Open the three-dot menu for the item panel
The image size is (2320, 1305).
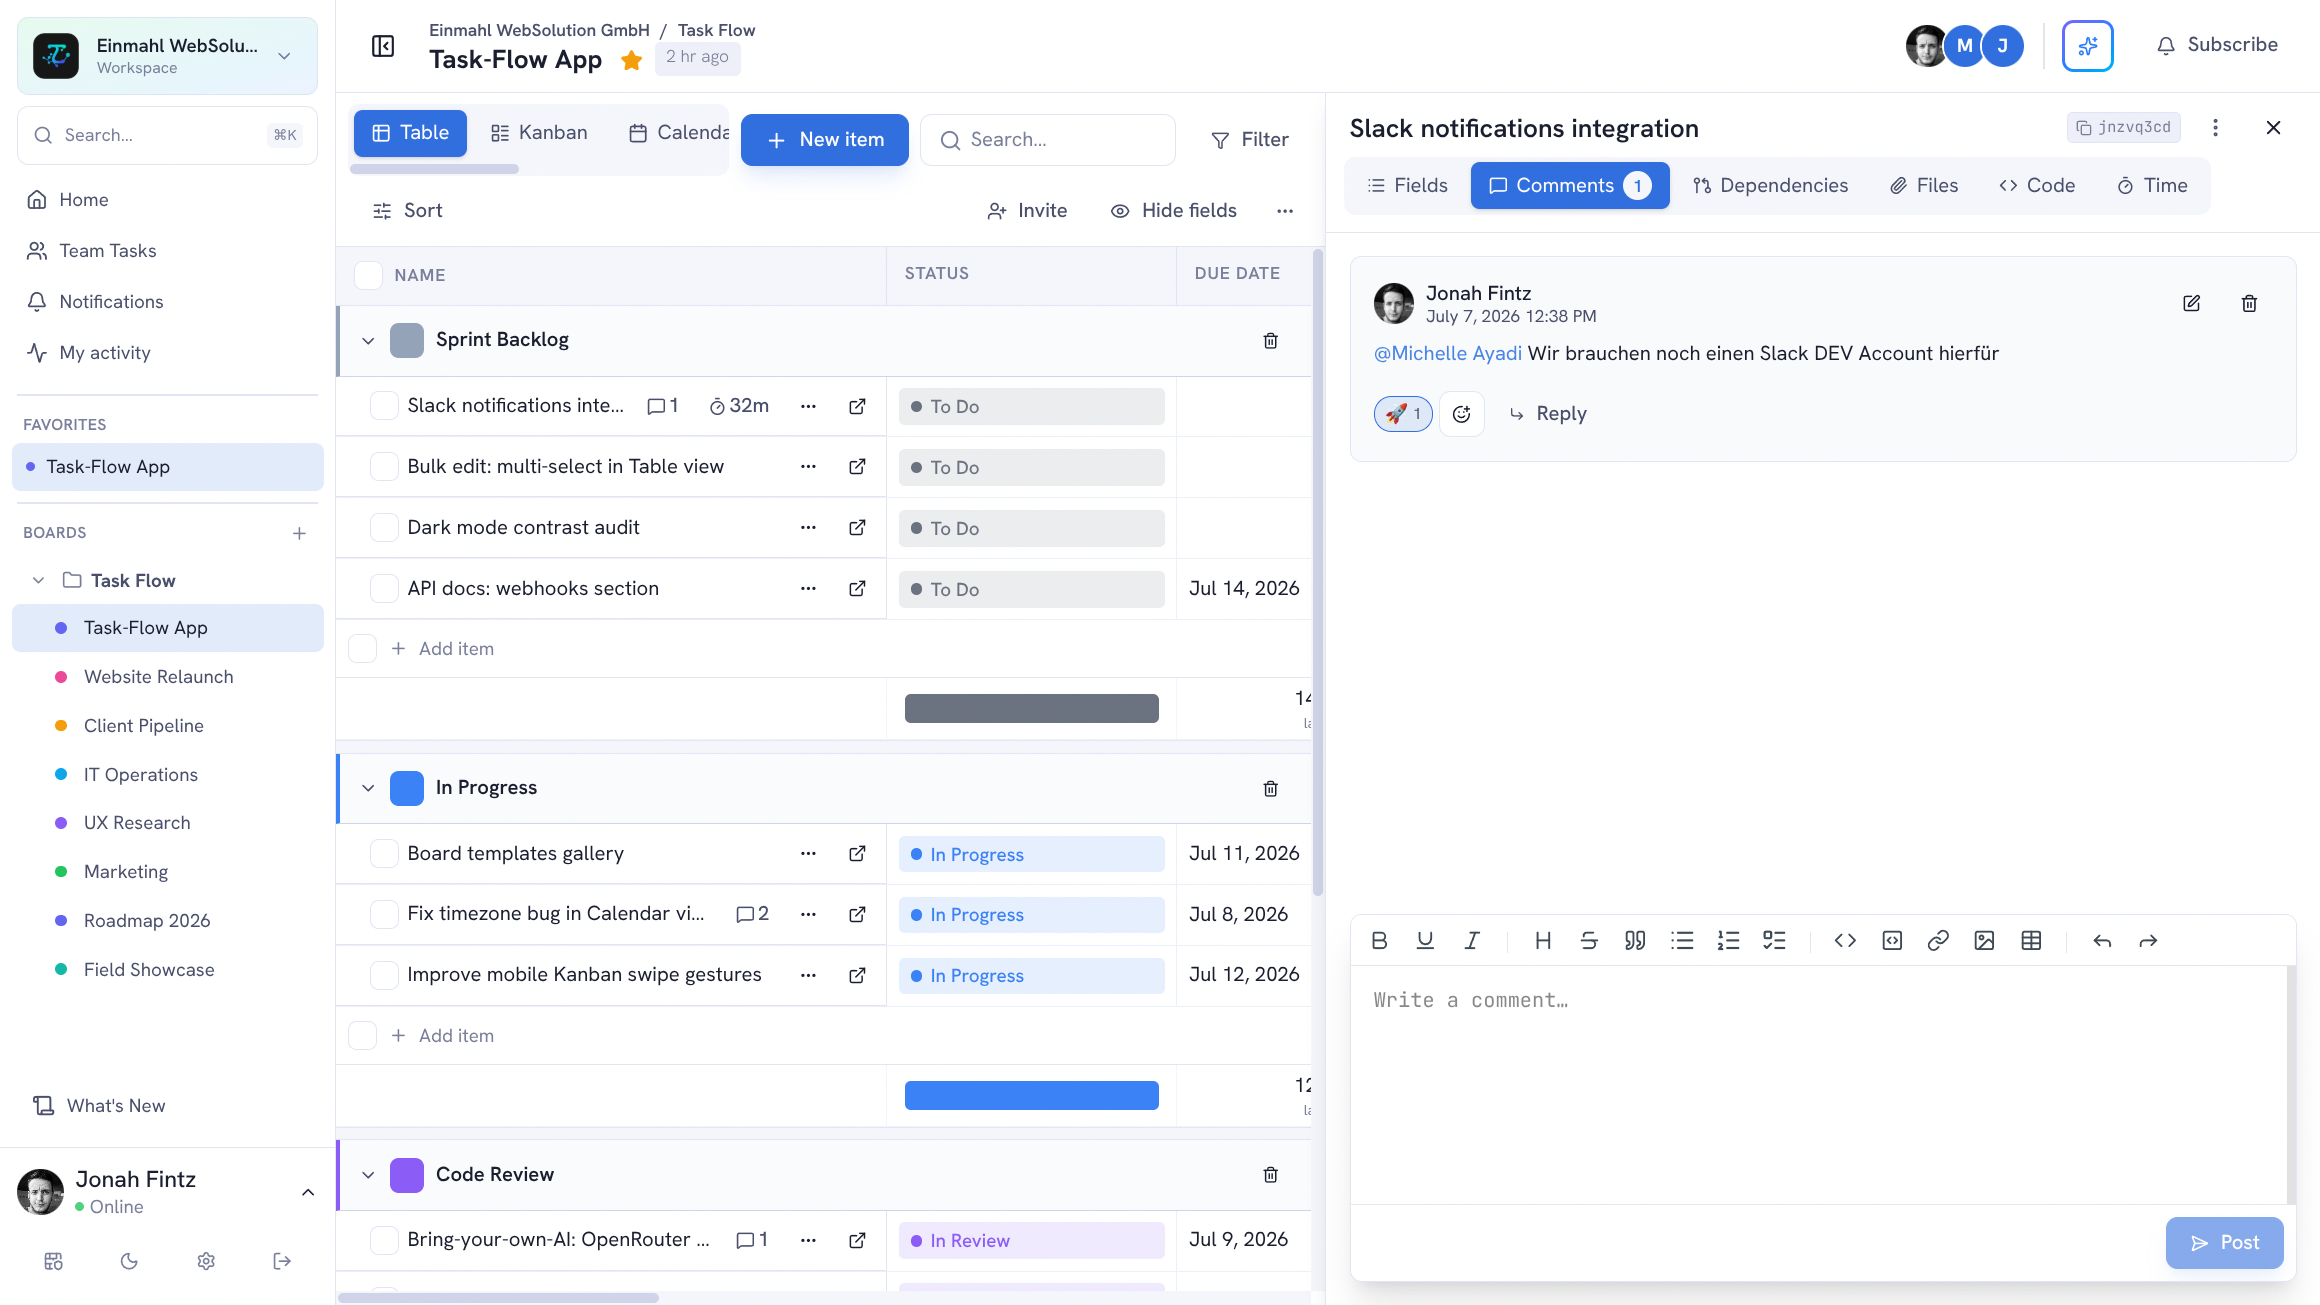click(x=2215, y=128)
